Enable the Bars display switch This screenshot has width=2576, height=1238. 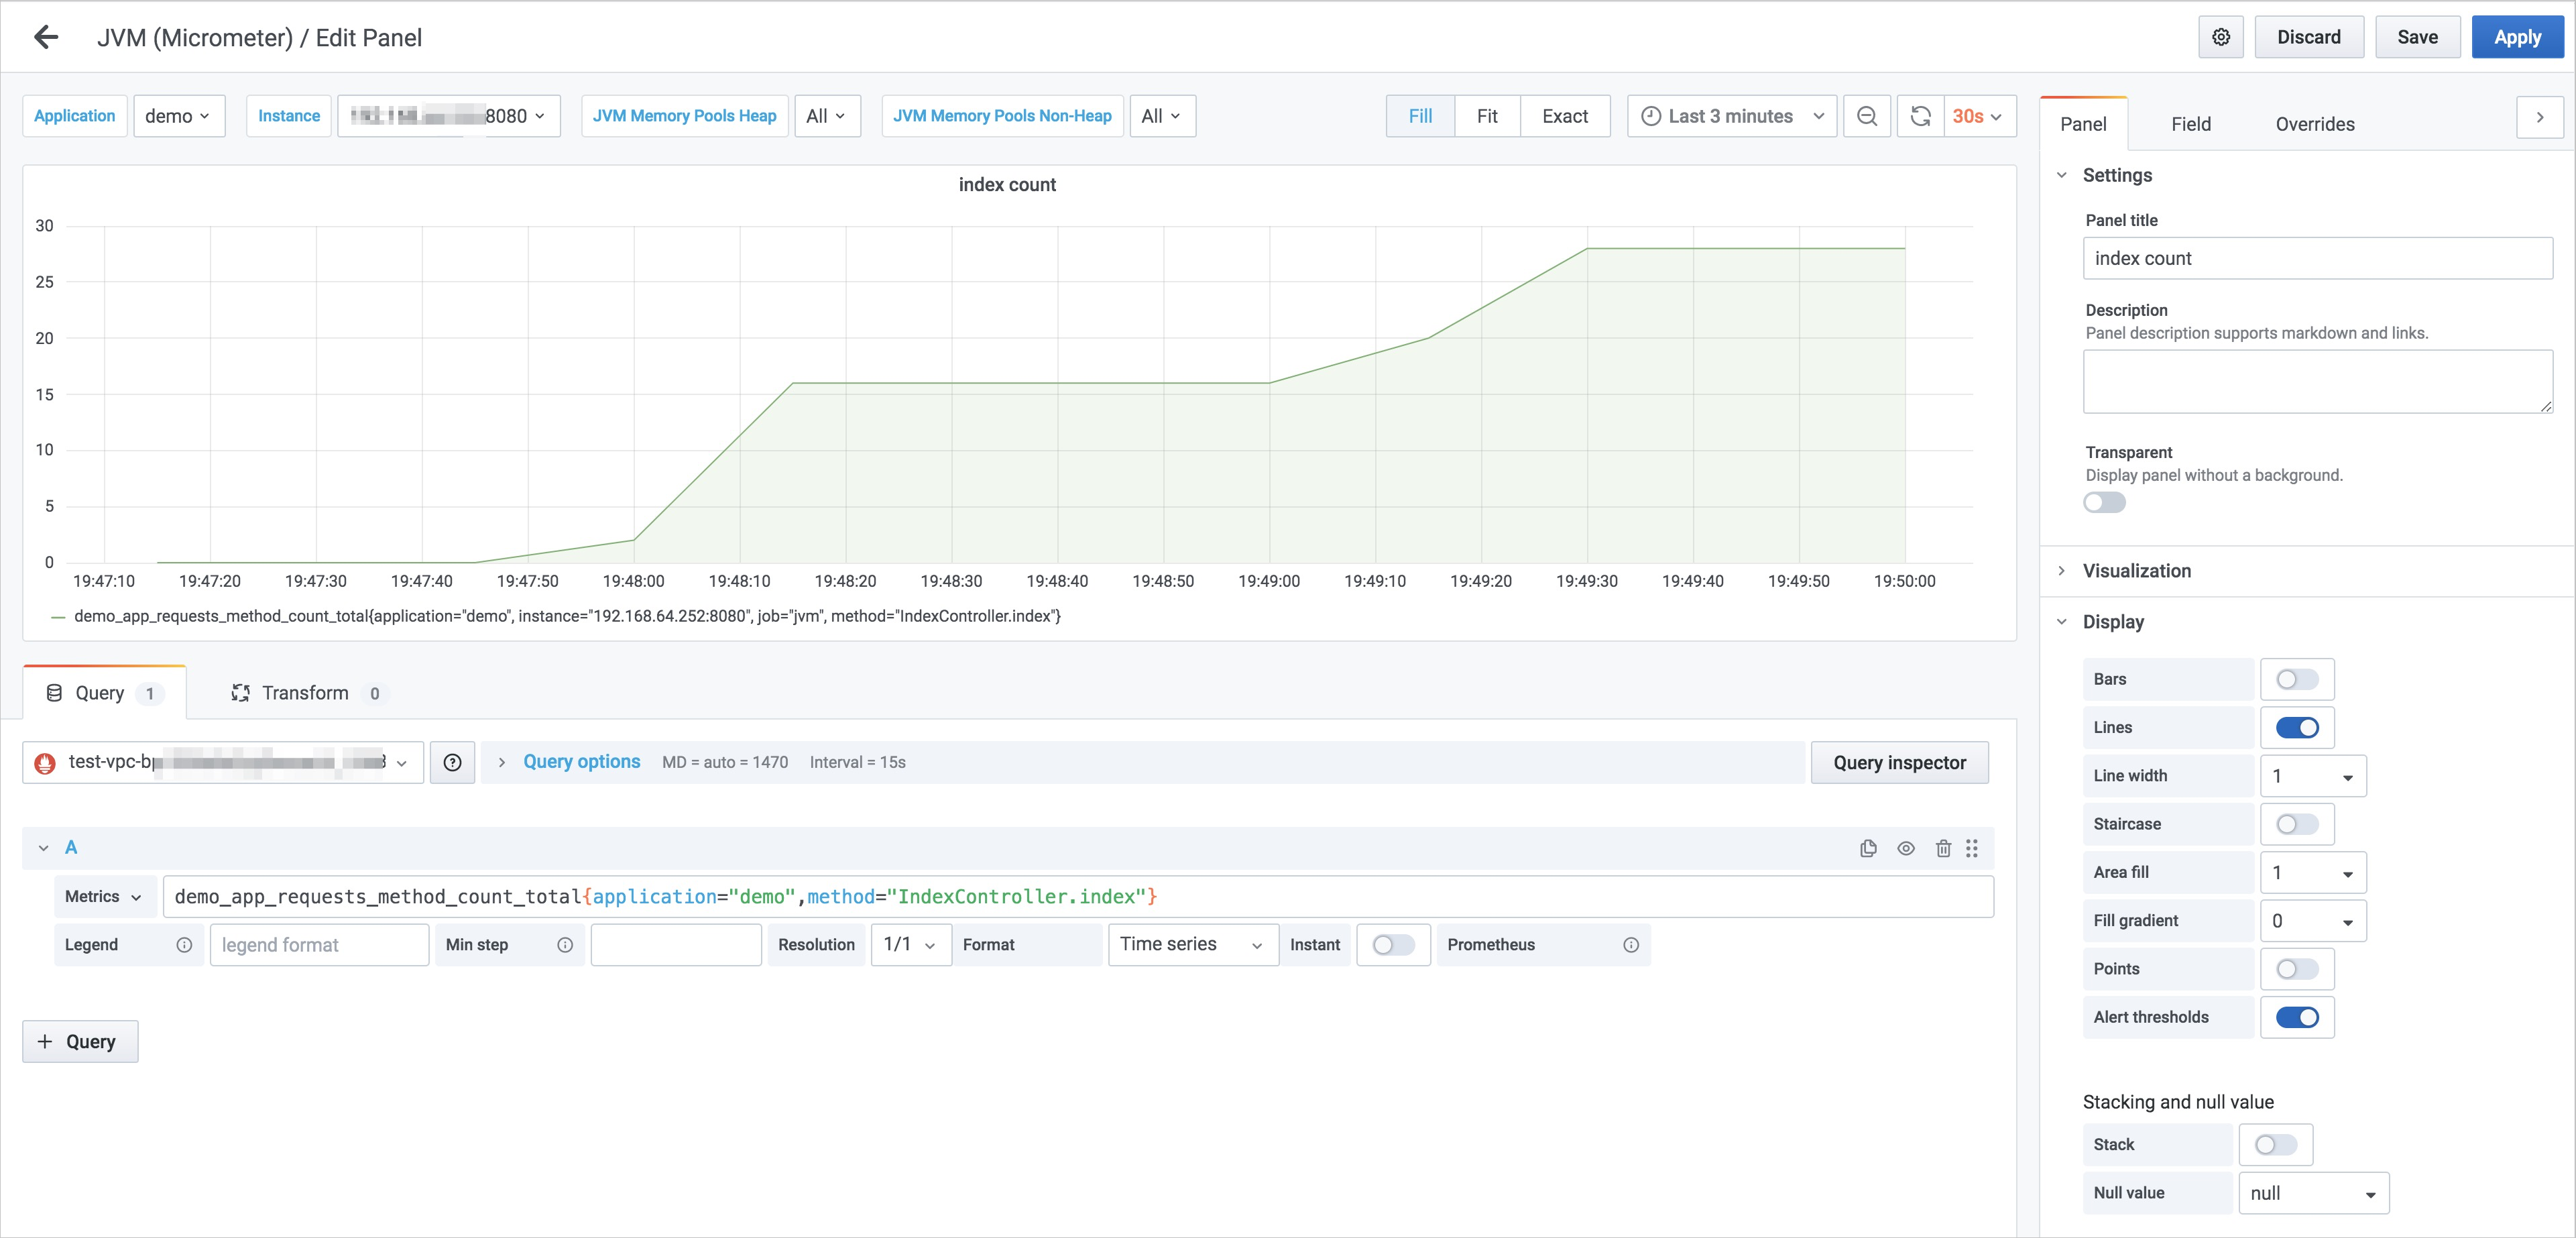point(2297,679)
